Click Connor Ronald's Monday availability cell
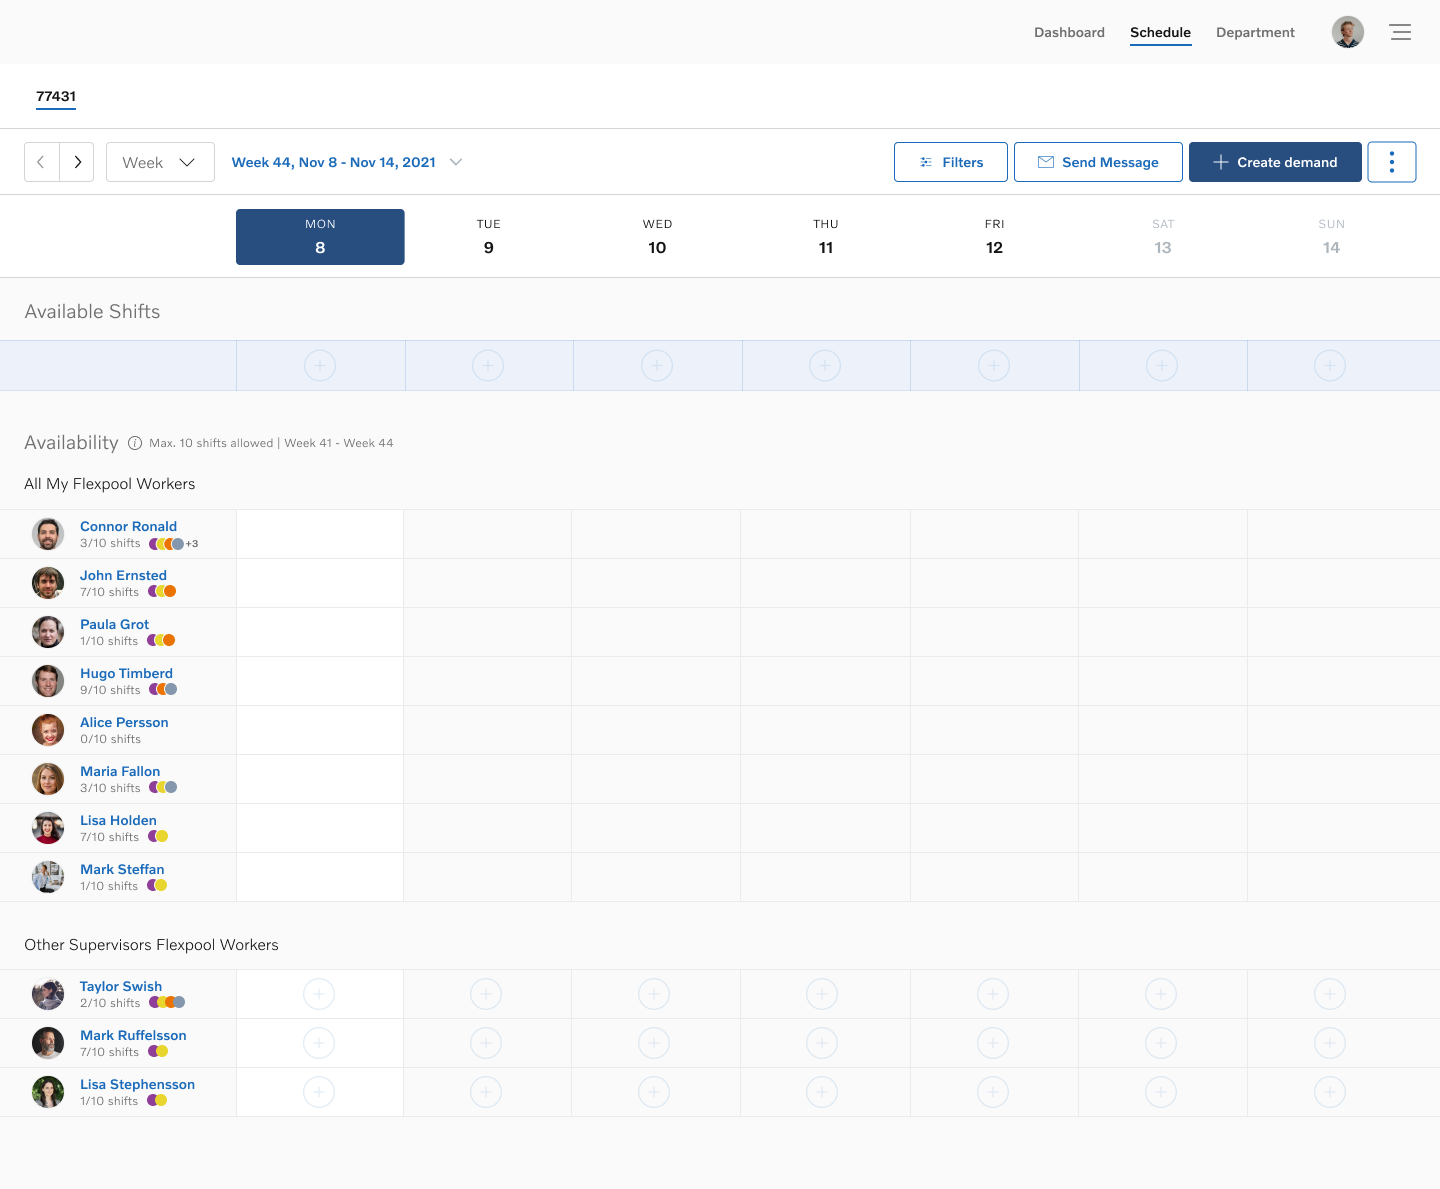The width and height of the screenshot is (1440, 1189). click(320, 534)
